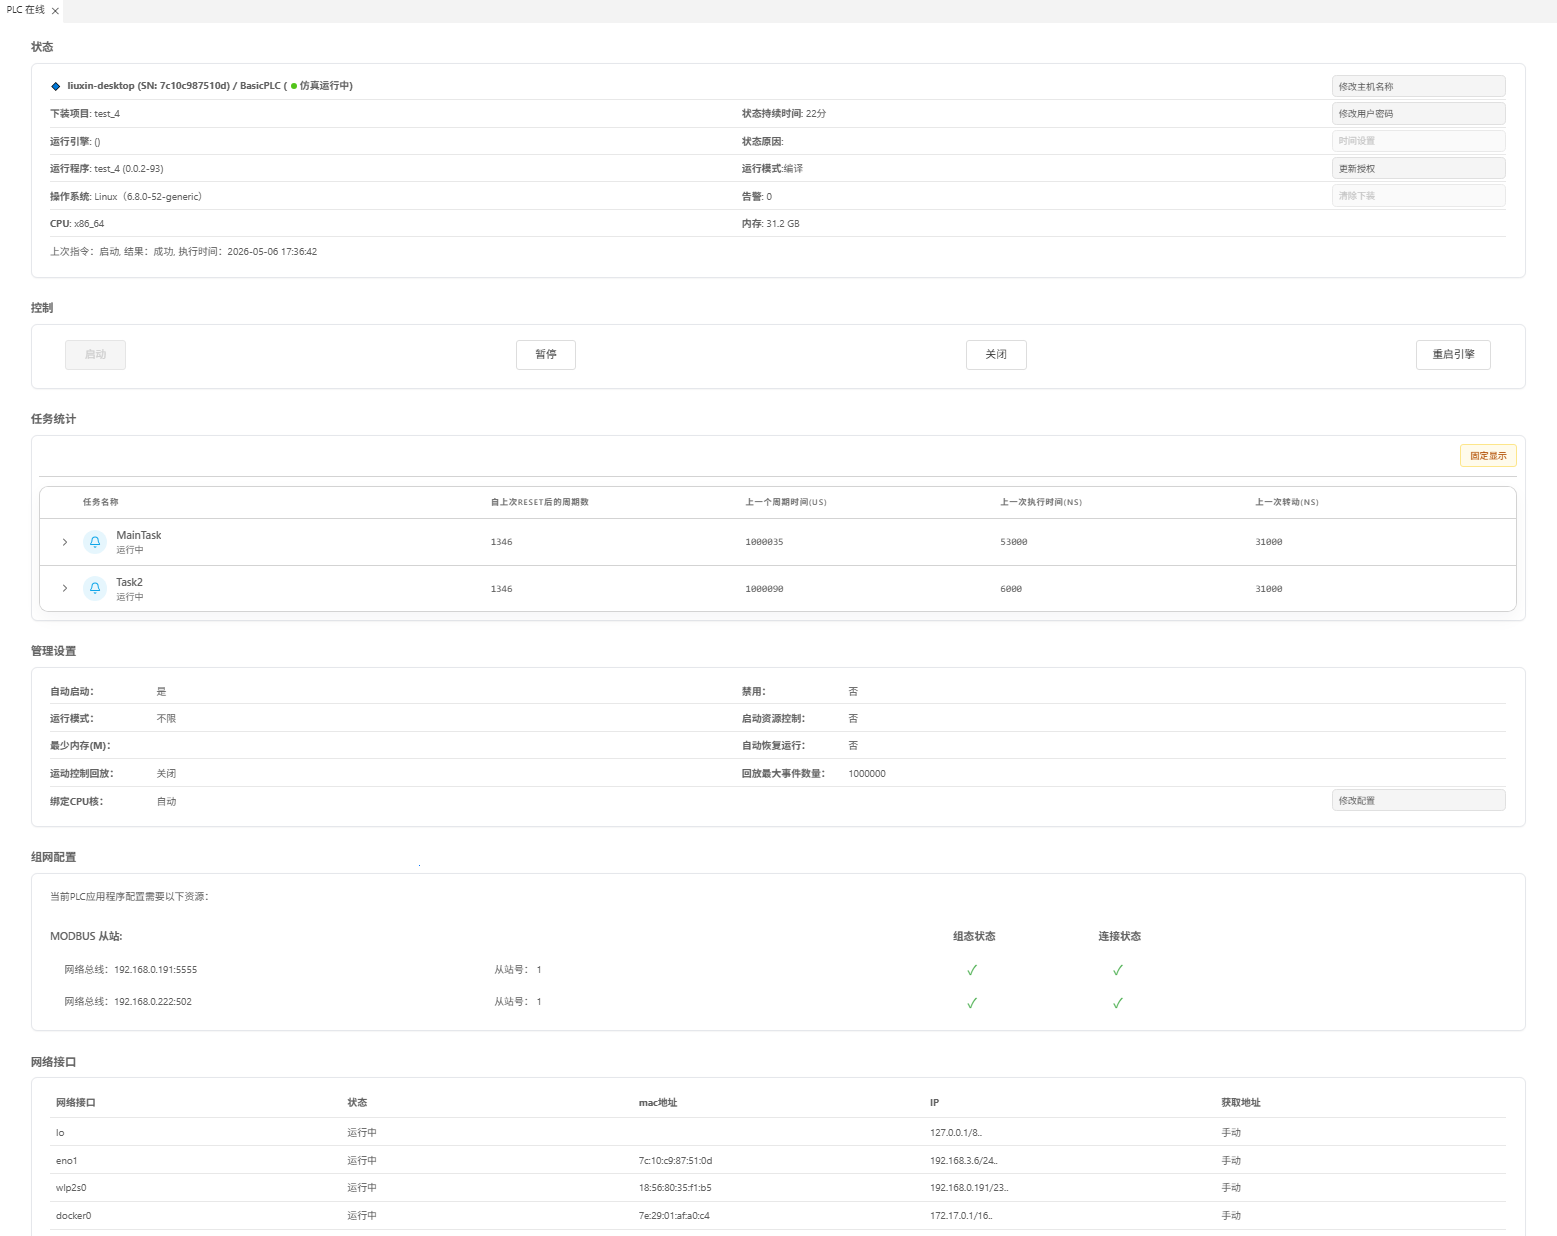This screenshot has height=1236, width=1557.
Task: Click 下装项目 test_4 value
Action: pyautogui.click(x=107, y=114)
